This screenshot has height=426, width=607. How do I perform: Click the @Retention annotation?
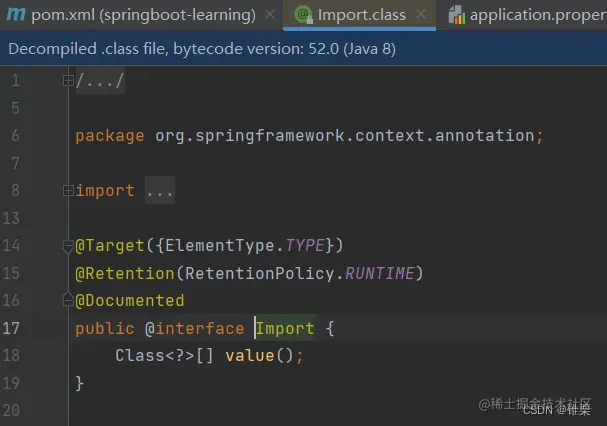click(125, 273)
